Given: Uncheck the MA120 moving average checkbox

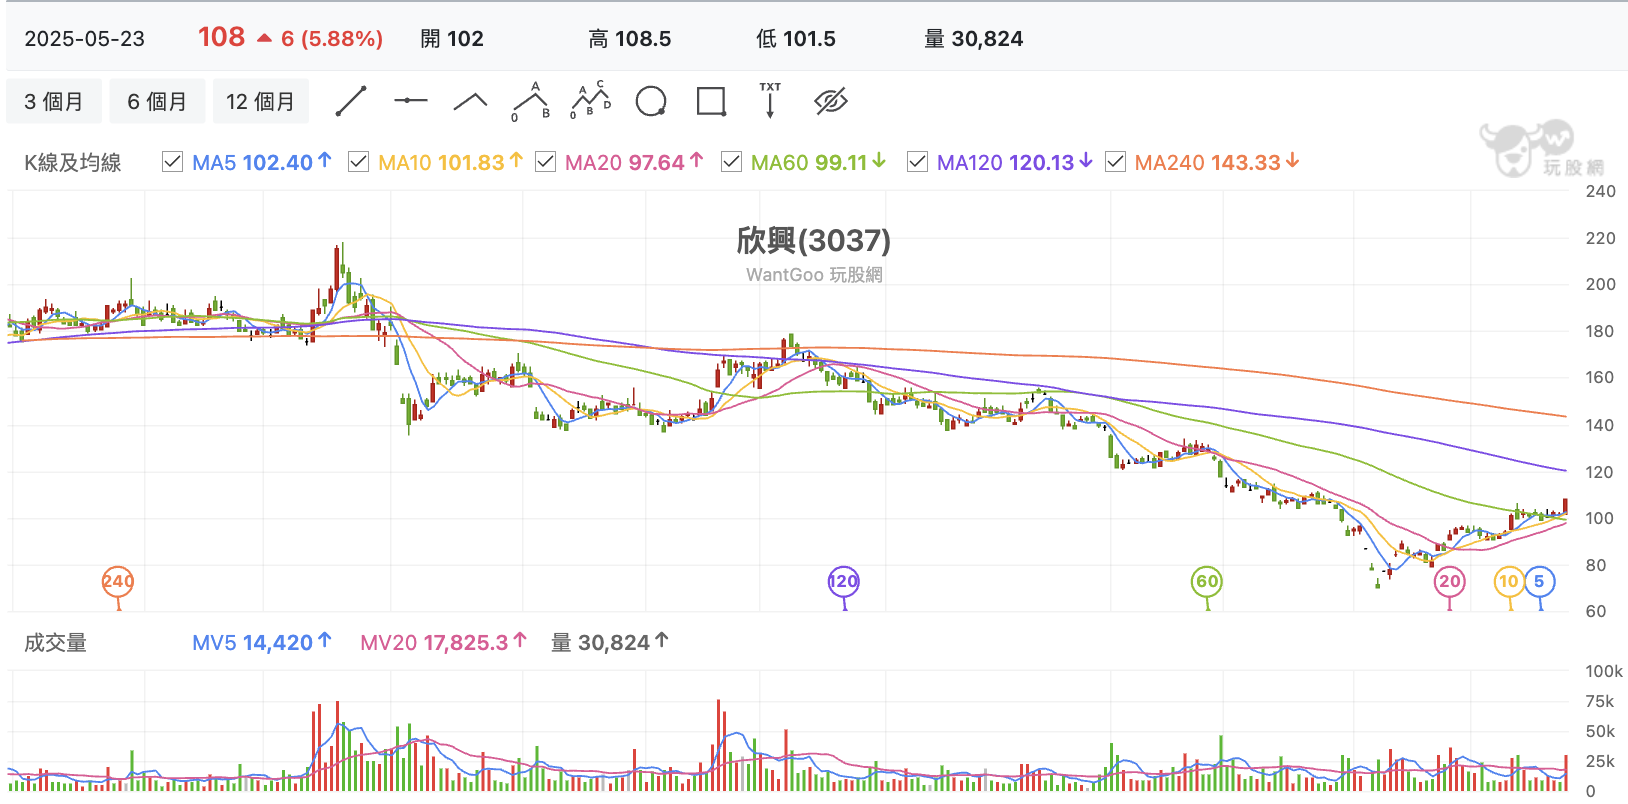Looking at the screenshot, I should click(x=917, y=162).
